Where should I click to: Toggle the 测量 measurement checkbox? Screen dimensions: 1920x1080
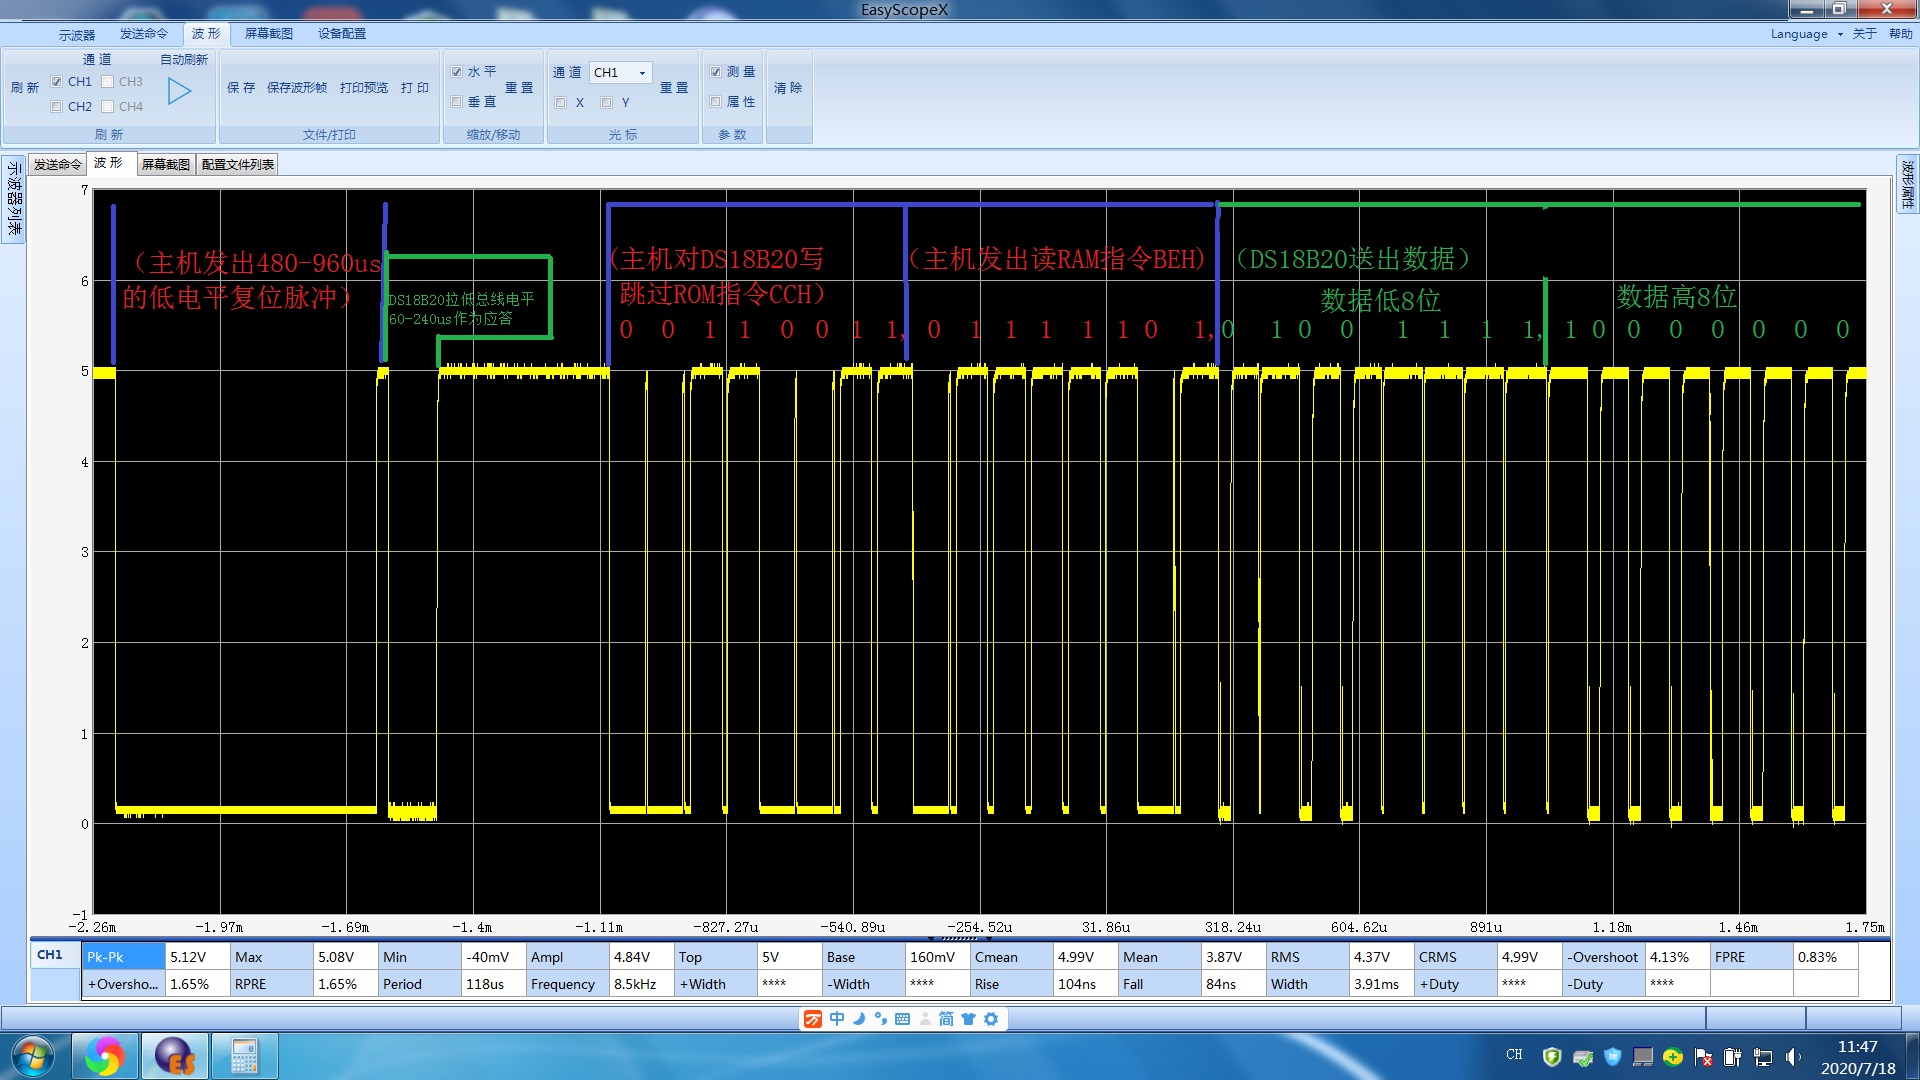point(716,72)
